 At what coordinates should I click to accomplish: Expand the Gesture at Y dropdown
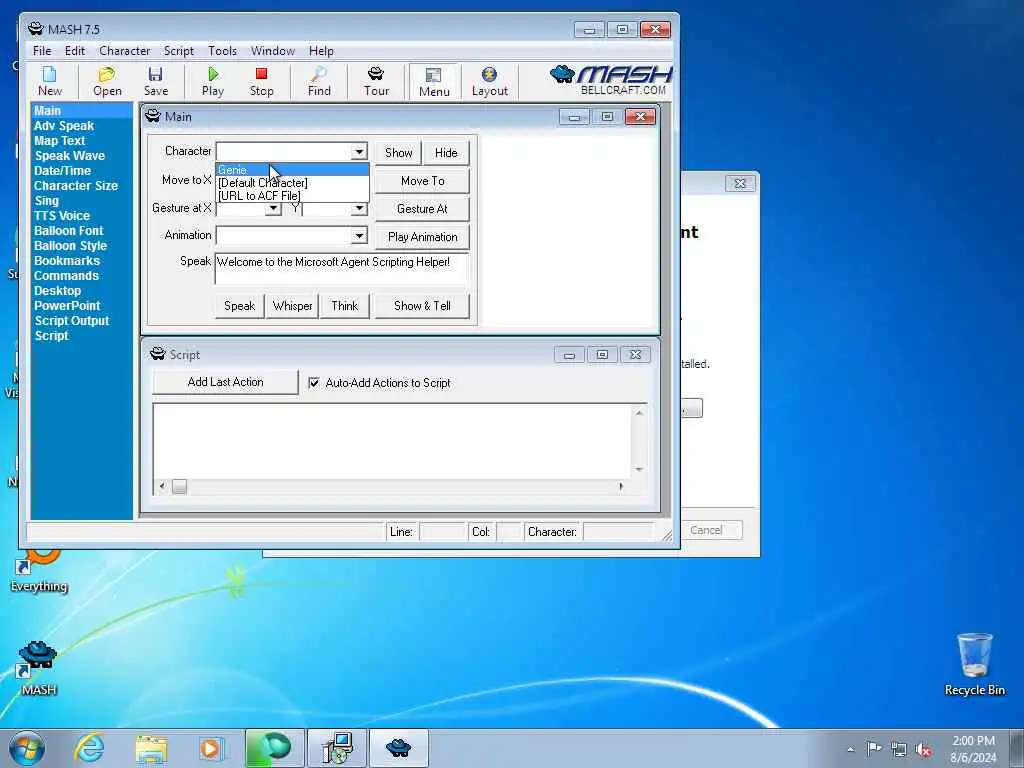(359, 208)
